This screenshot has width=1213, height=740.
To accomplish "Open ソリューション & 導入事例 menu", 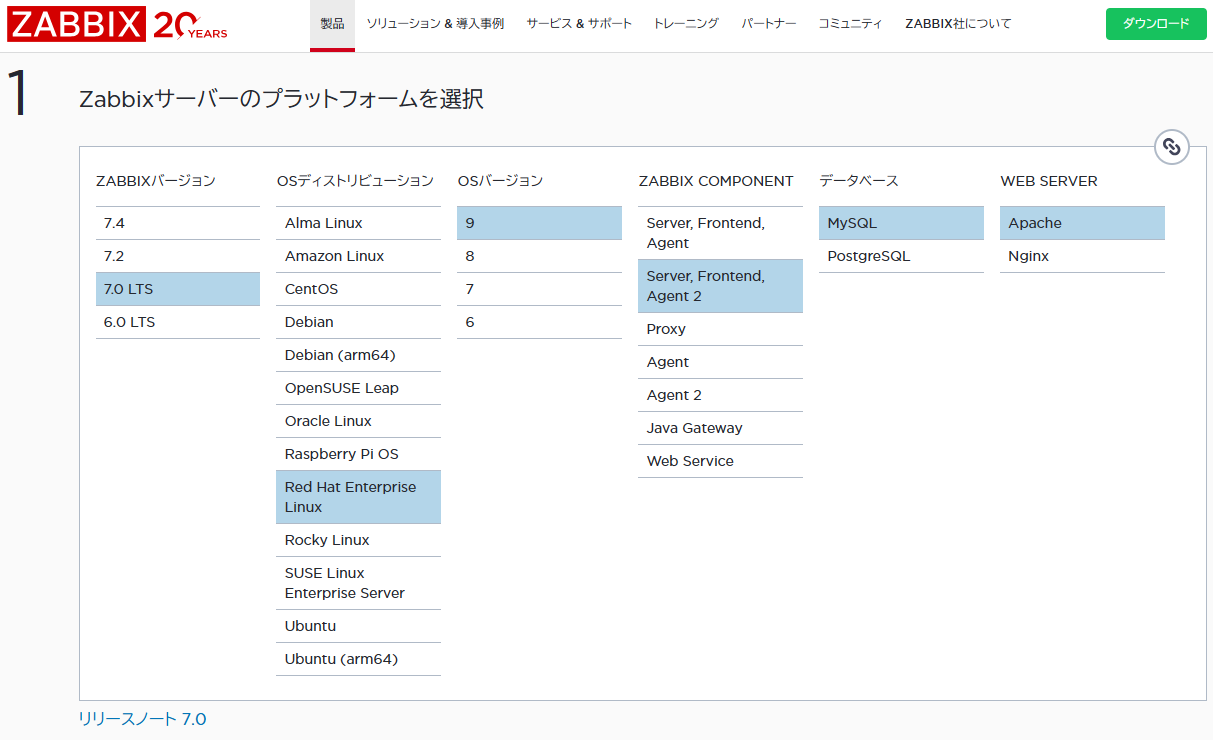I will point(435,24).
